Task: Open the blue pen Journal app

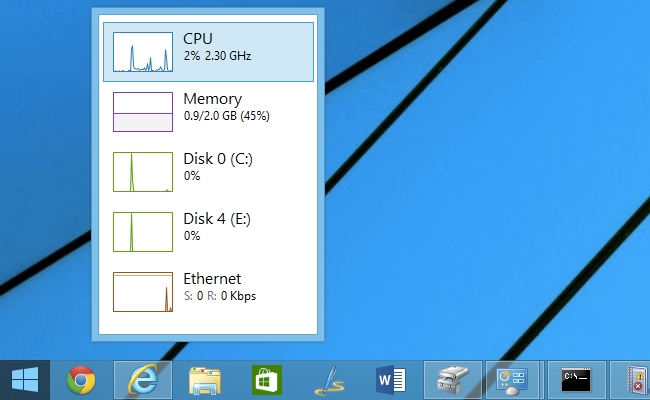Action: pyautogui.click(x=329, y=380)
